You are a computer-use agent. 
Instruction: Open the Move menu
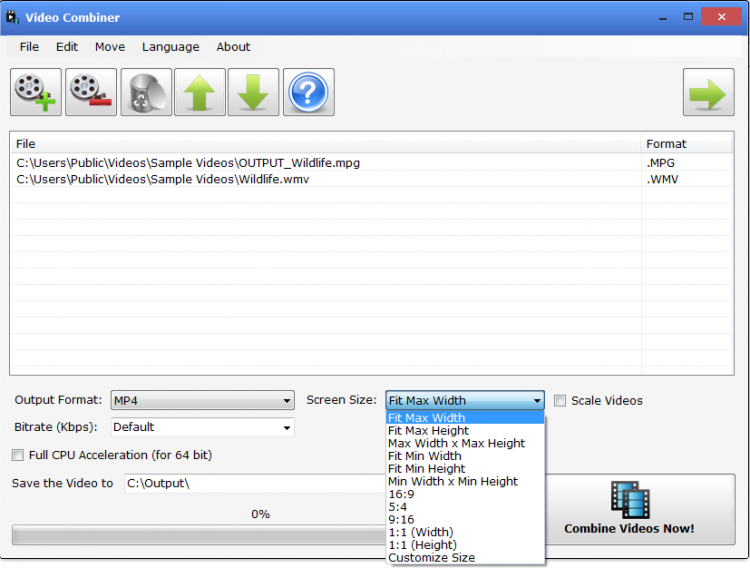(110, 47)
